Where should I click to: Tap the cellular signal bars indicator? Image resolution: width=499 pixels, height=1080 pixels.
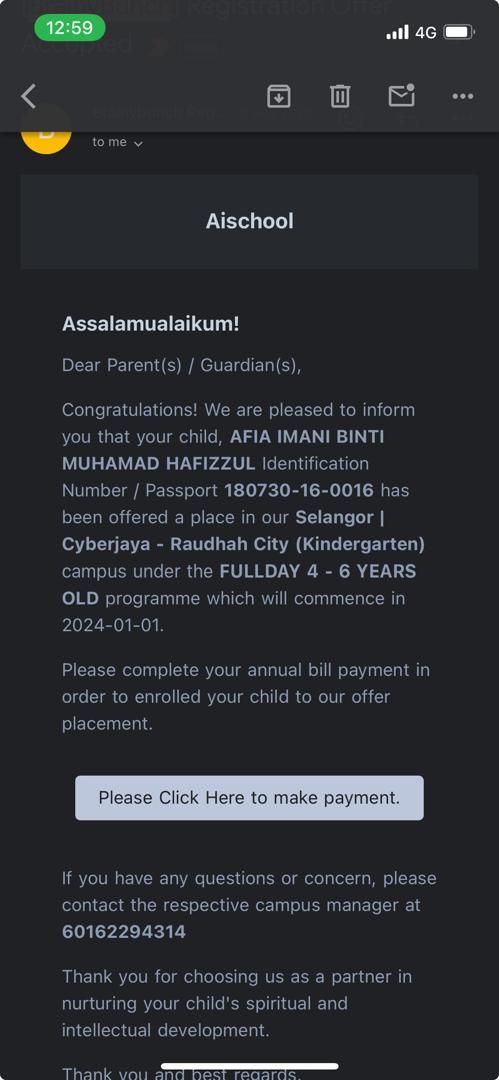397,32
